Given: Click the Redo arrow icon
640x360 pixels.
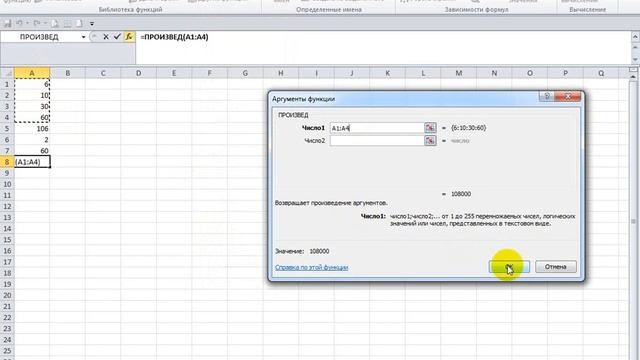Looking at the screenshot, I should pyautogui.click(x=37, y=24).
